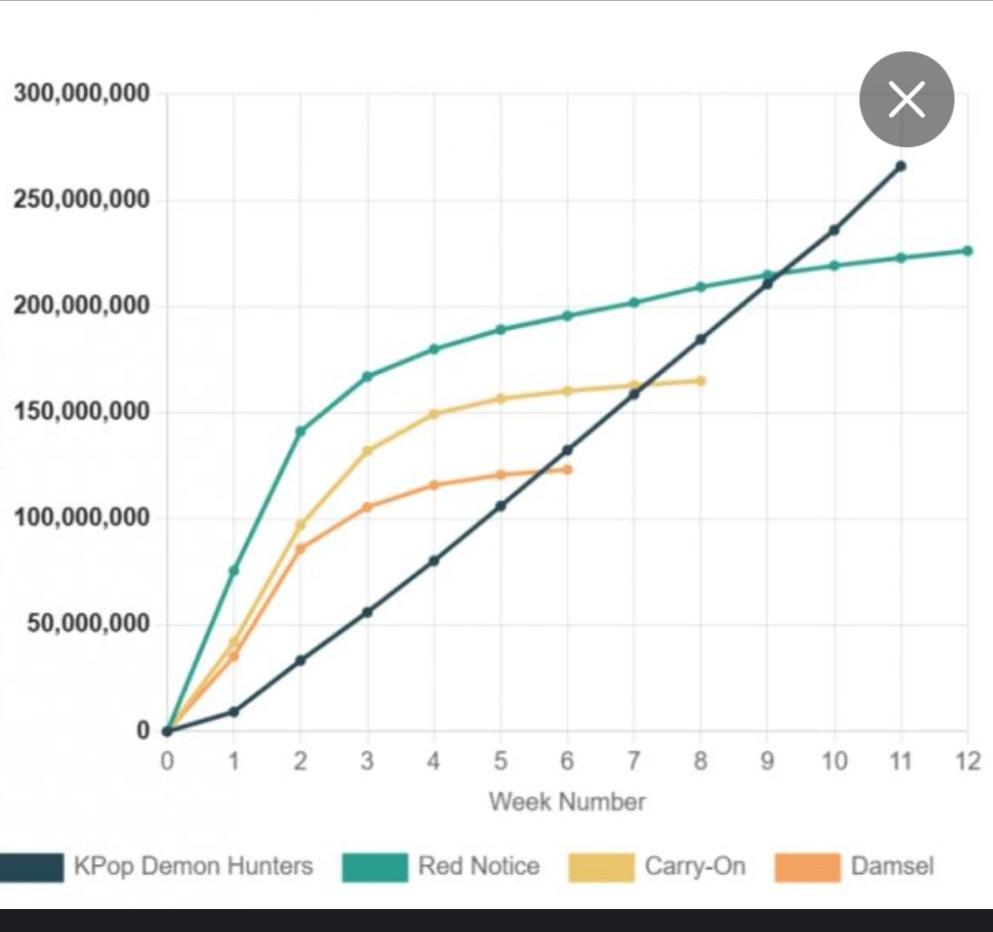Select Damsel final week 6 data point

(567, 469)
